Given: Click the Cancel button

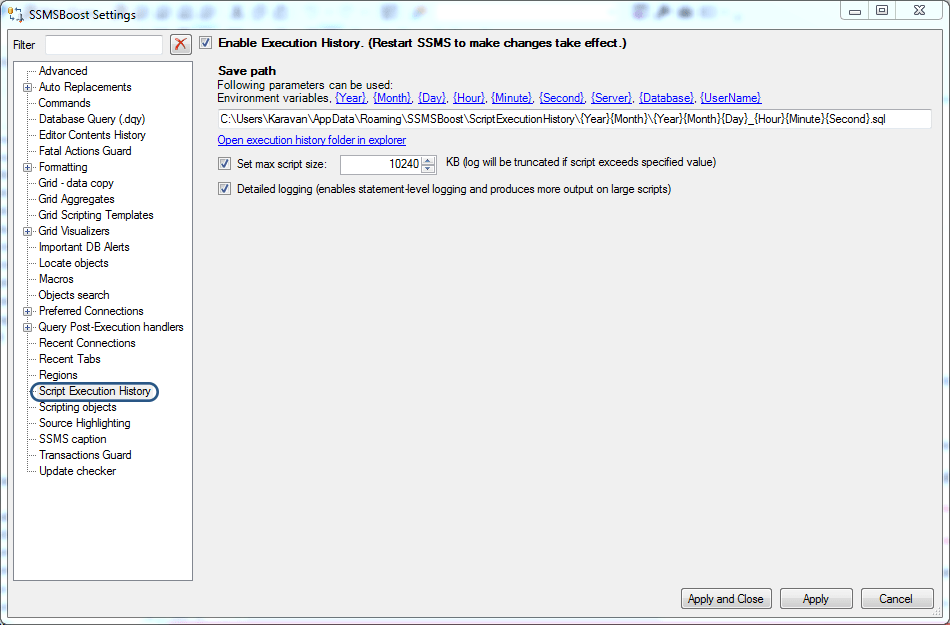Looking at the screenshot, I should [x=896, y=599].
